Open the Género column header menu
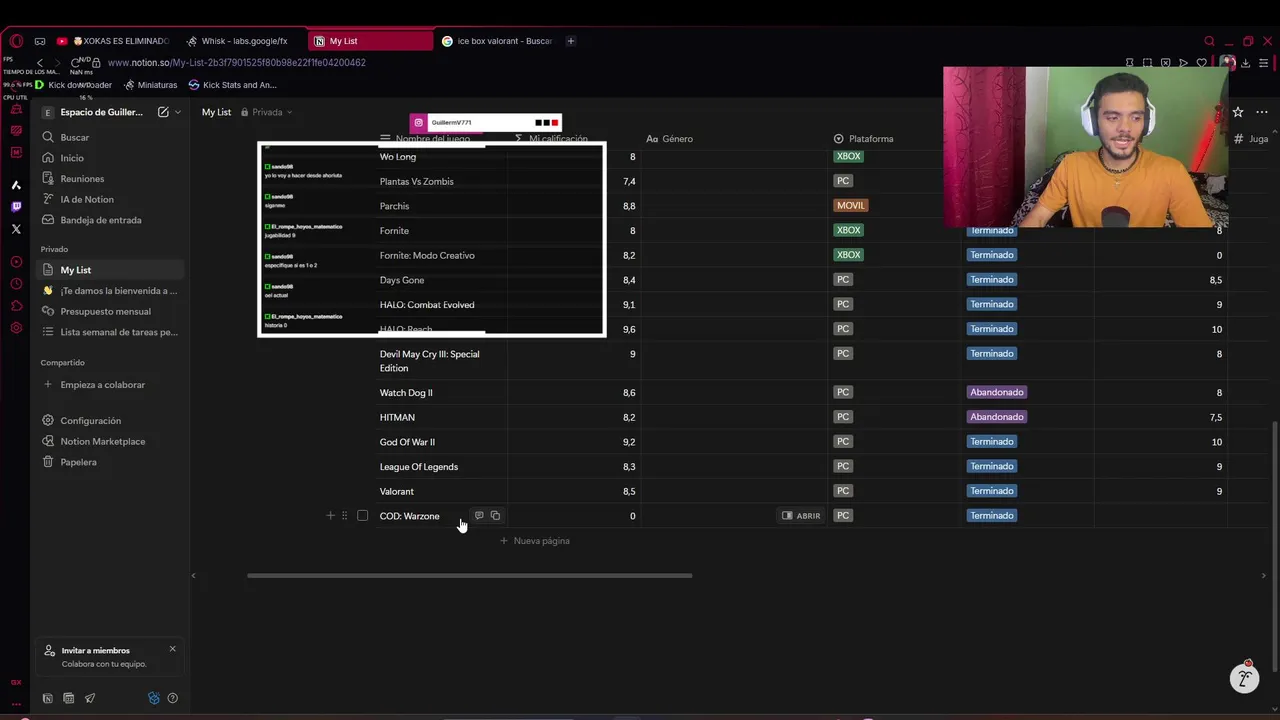Image resolution: width=1280 pixels, height=720 pixels. (x=670, y=139)
